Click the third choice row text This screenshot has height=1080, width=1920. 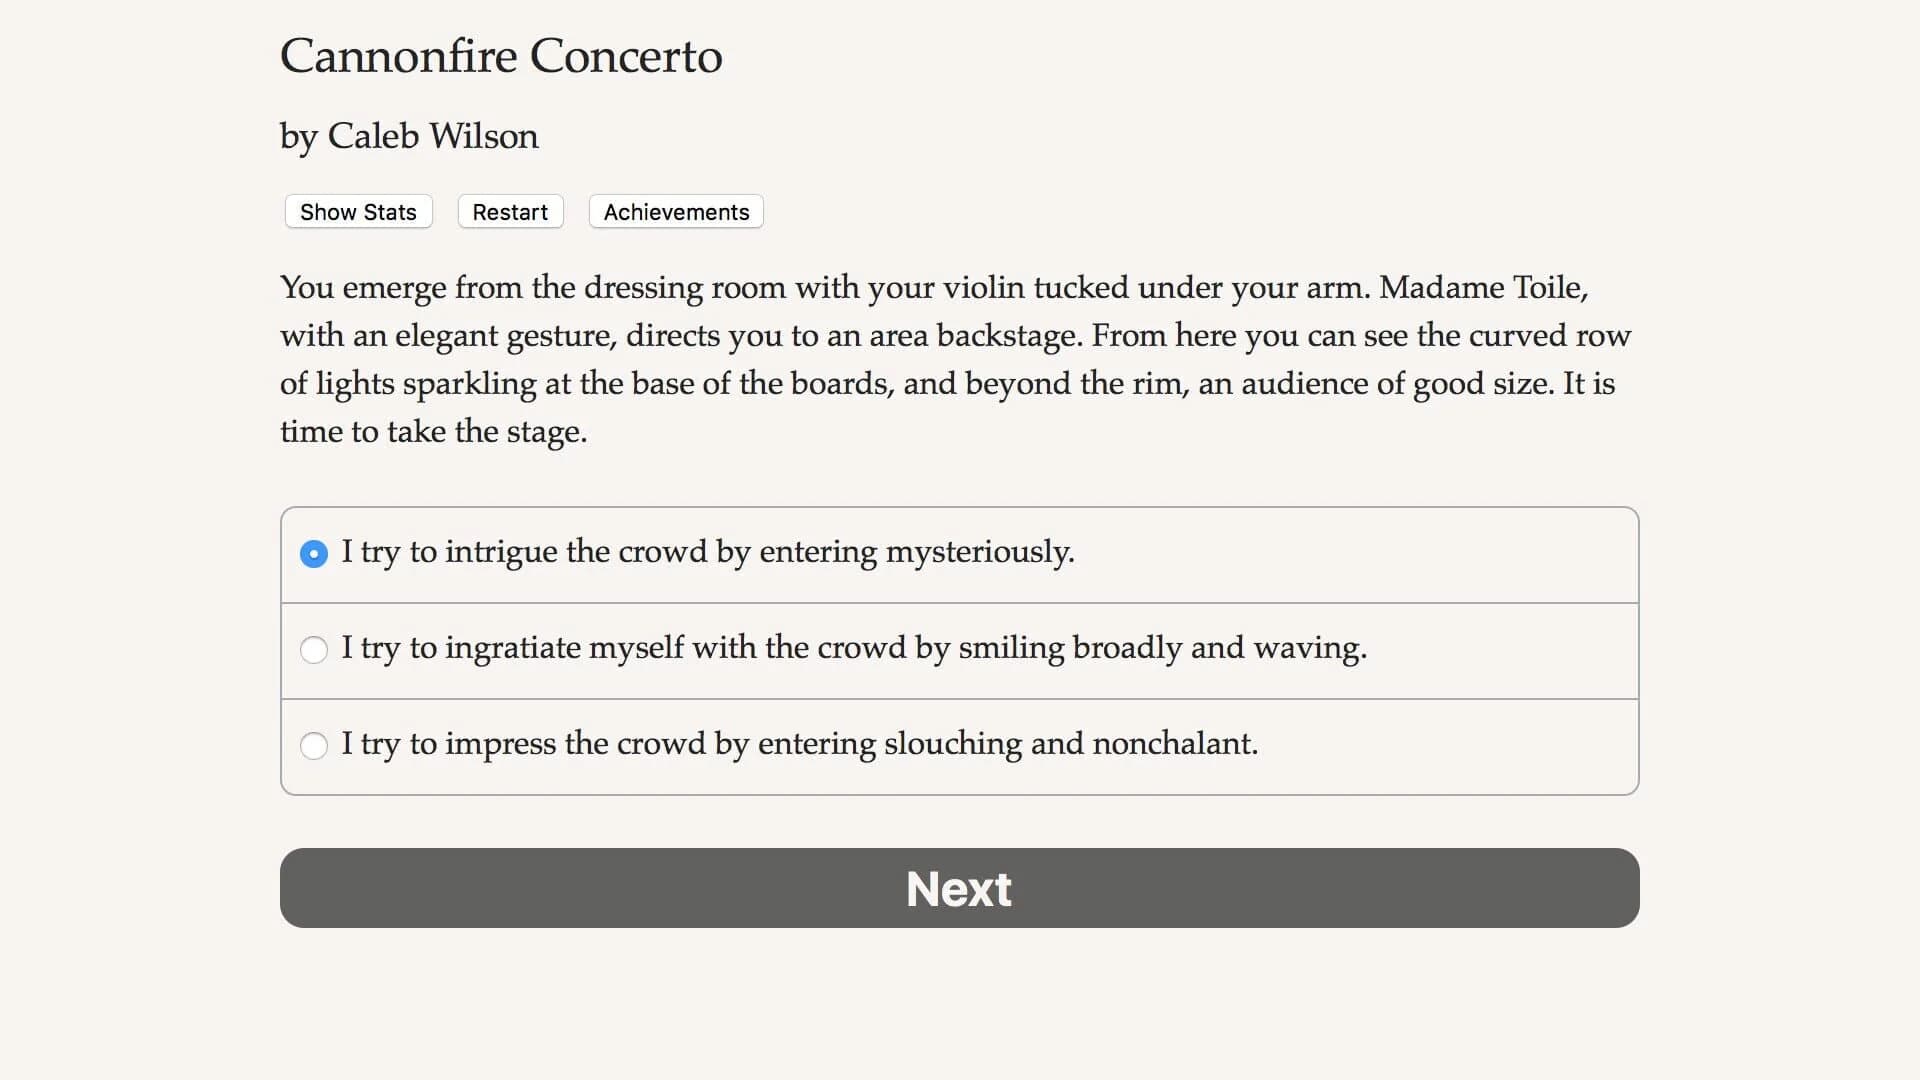[x=800, y=745]
